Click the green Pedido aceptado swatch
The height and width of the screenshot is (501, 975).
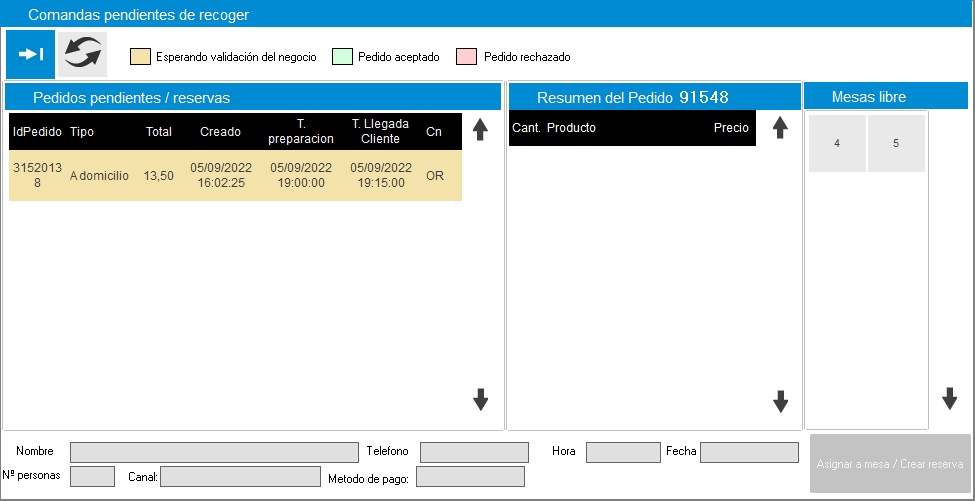(x=341, y=57)
